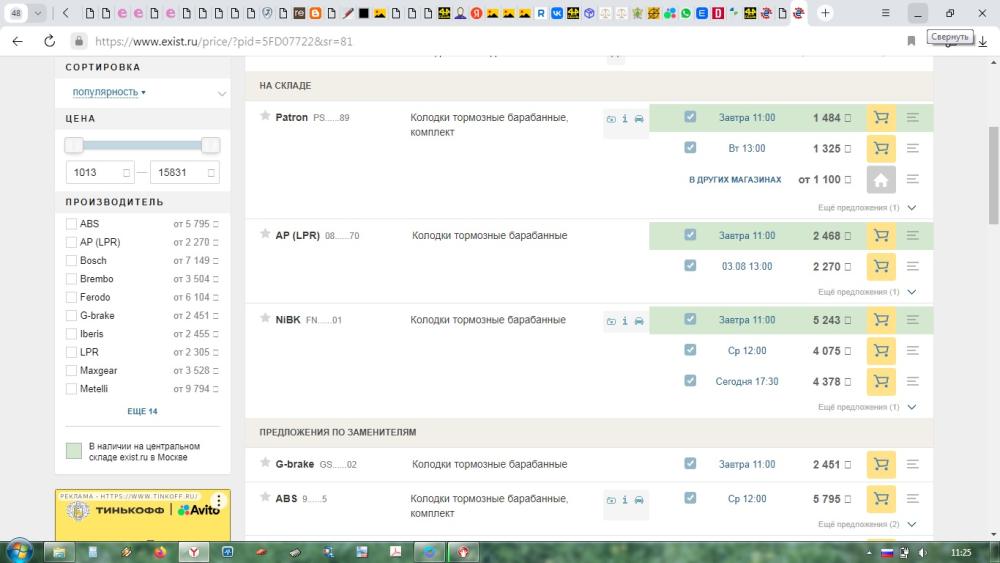Add AP (LPR) 2 468 offer to cart
Image resolution: width=1000 pixels, height=563 pixels.
coord(881,236)
